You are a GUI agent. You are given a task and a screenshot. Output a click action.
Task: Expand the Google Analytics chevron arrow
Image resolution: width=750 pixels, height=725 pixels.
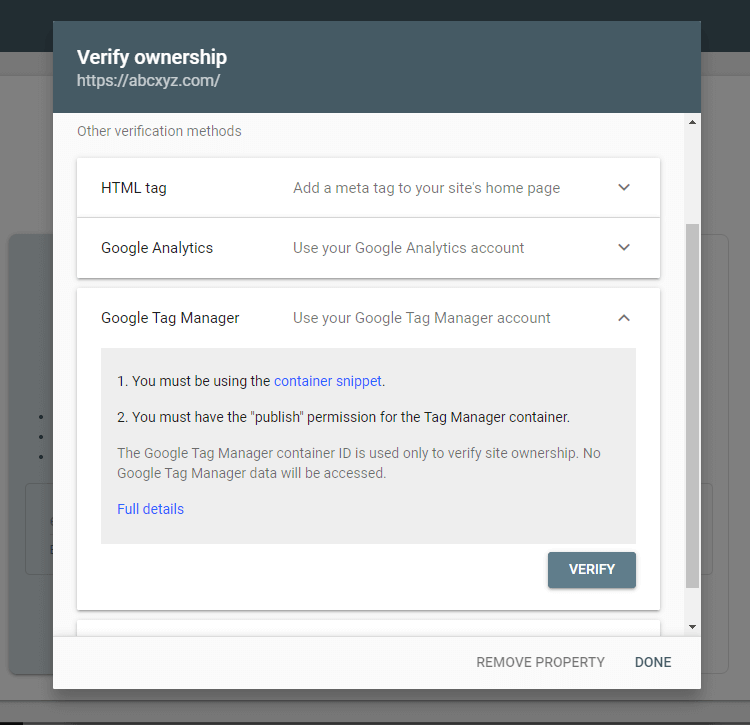624,247
